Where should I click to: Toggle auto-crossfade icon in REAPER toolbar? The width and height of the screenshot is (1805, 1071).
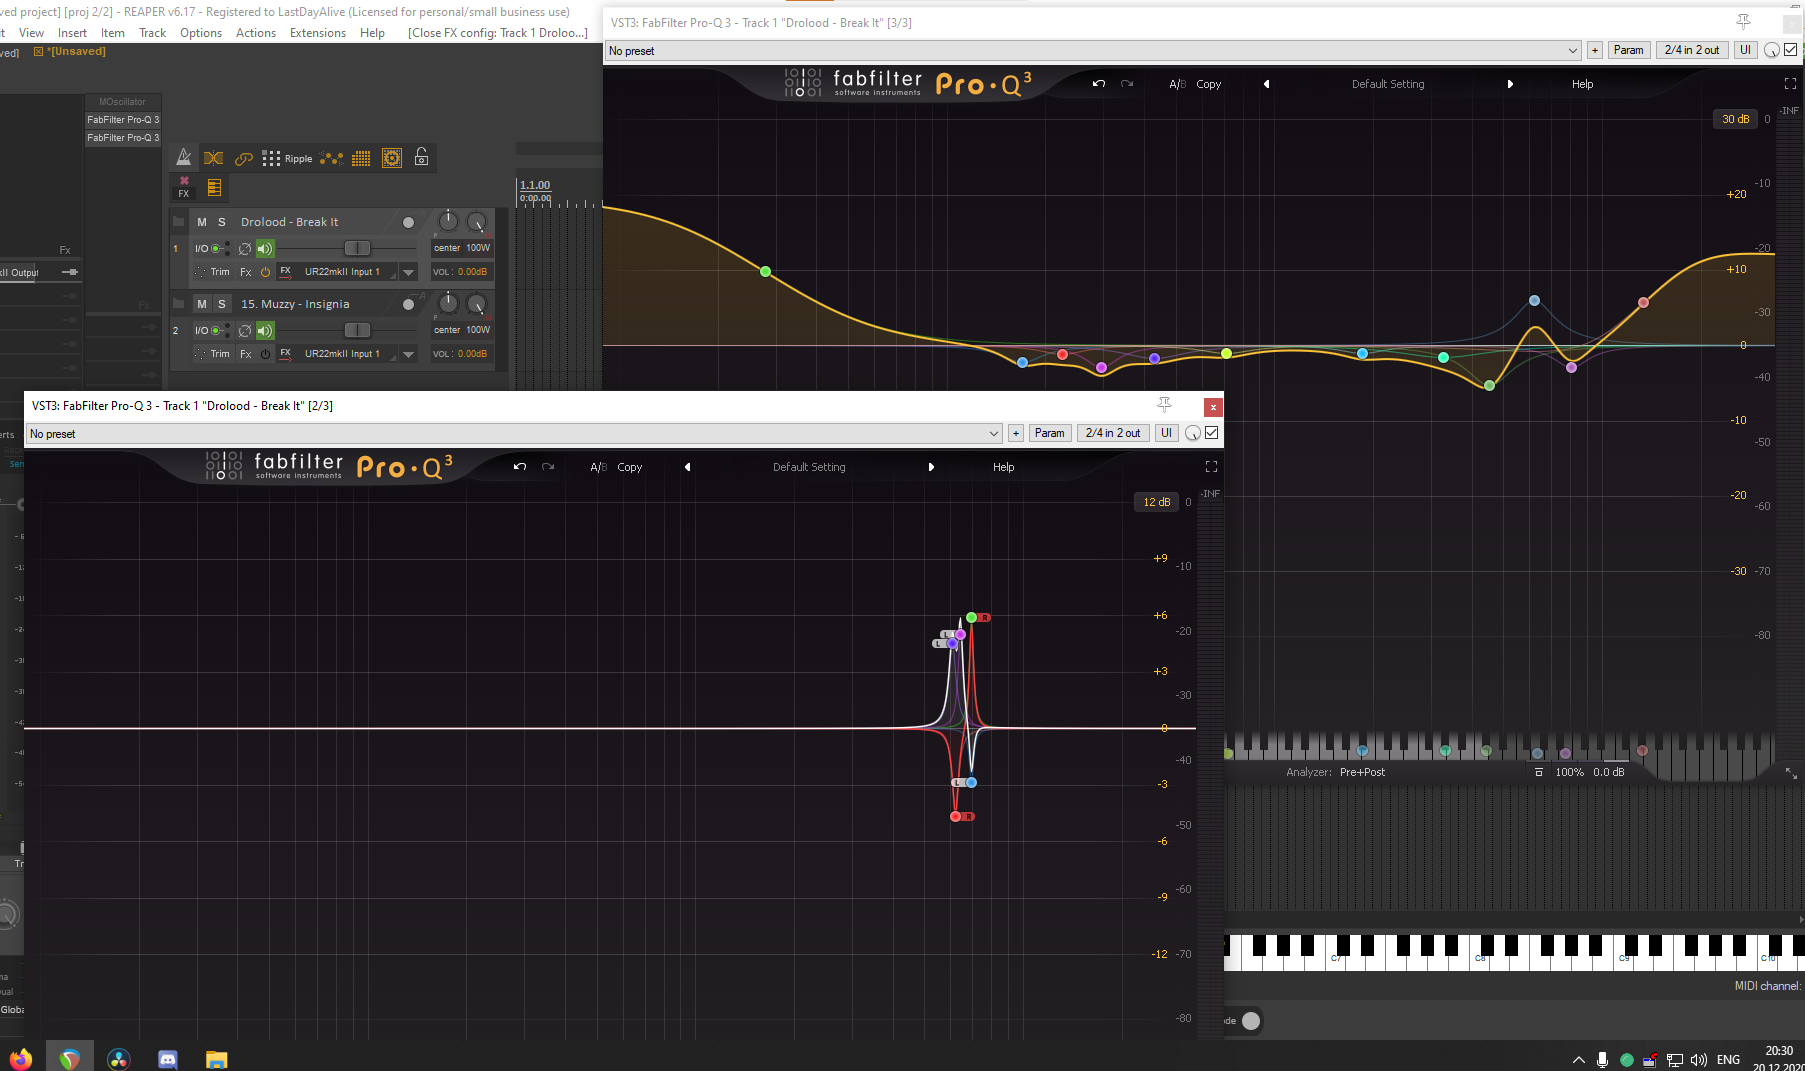pos(213,158)
